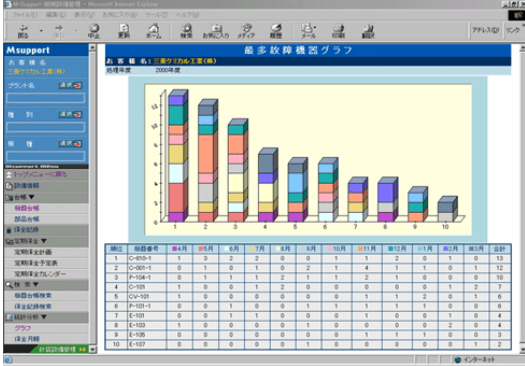Open the 機器台帳 link in sidebar
Screen dimensions: 525x366
27,208
